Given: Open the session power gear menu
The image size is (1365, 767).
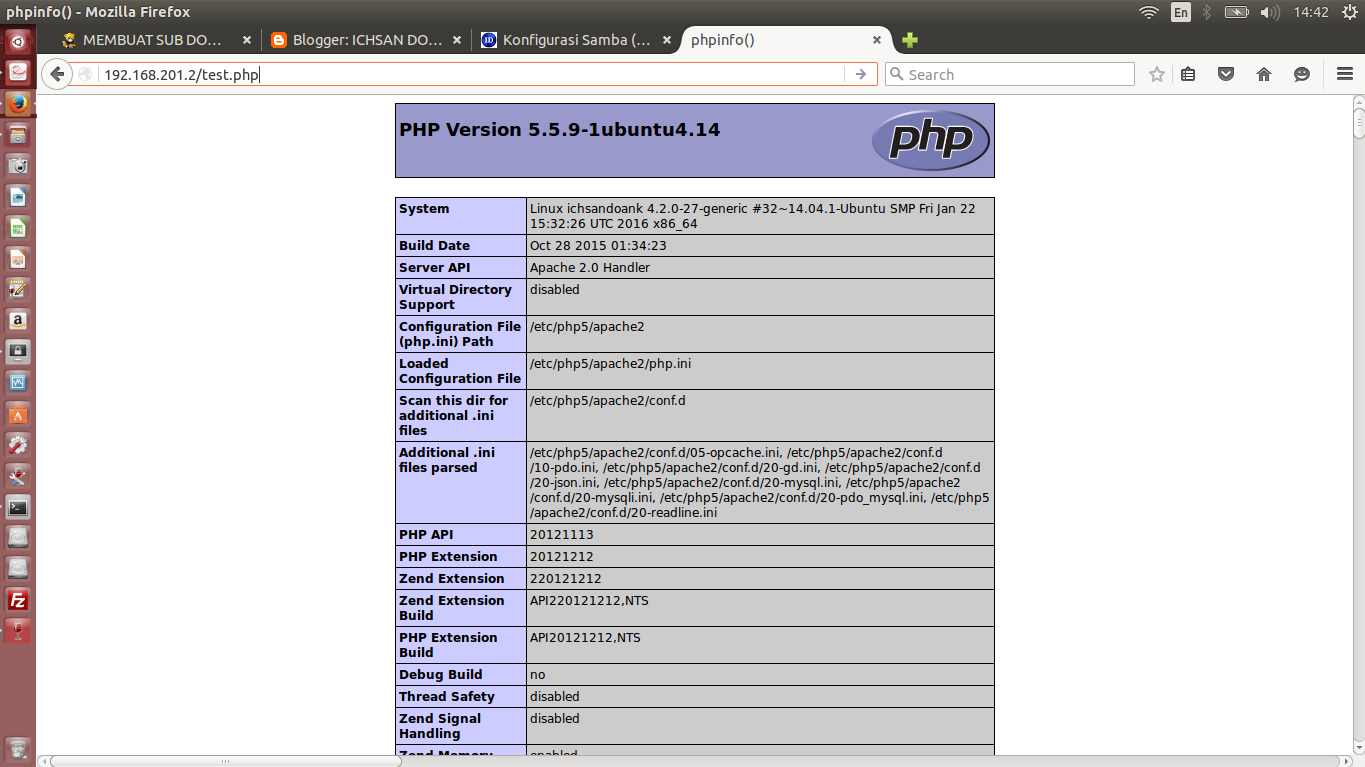Looking at the screenshot, I should [1348, 12].
